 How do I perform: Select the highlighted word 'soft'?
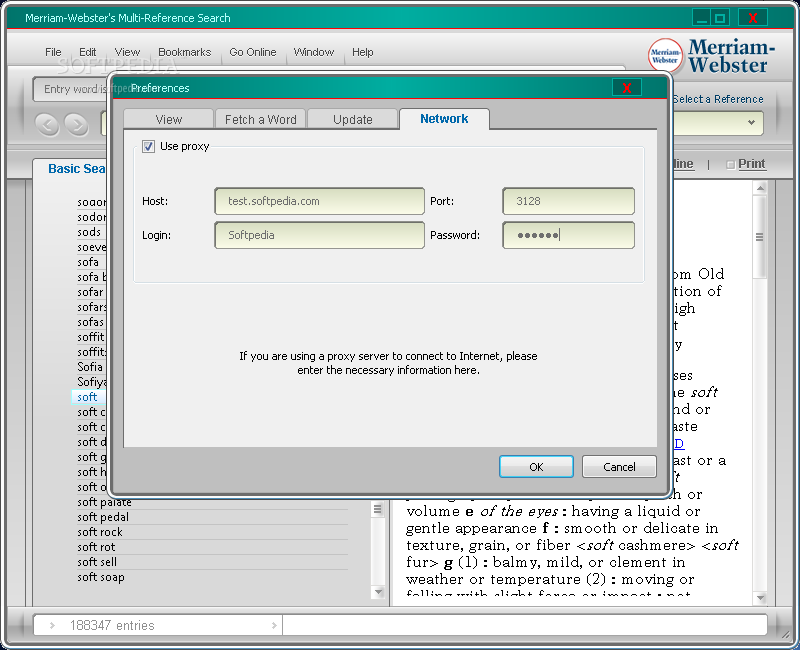click(87, 397)
